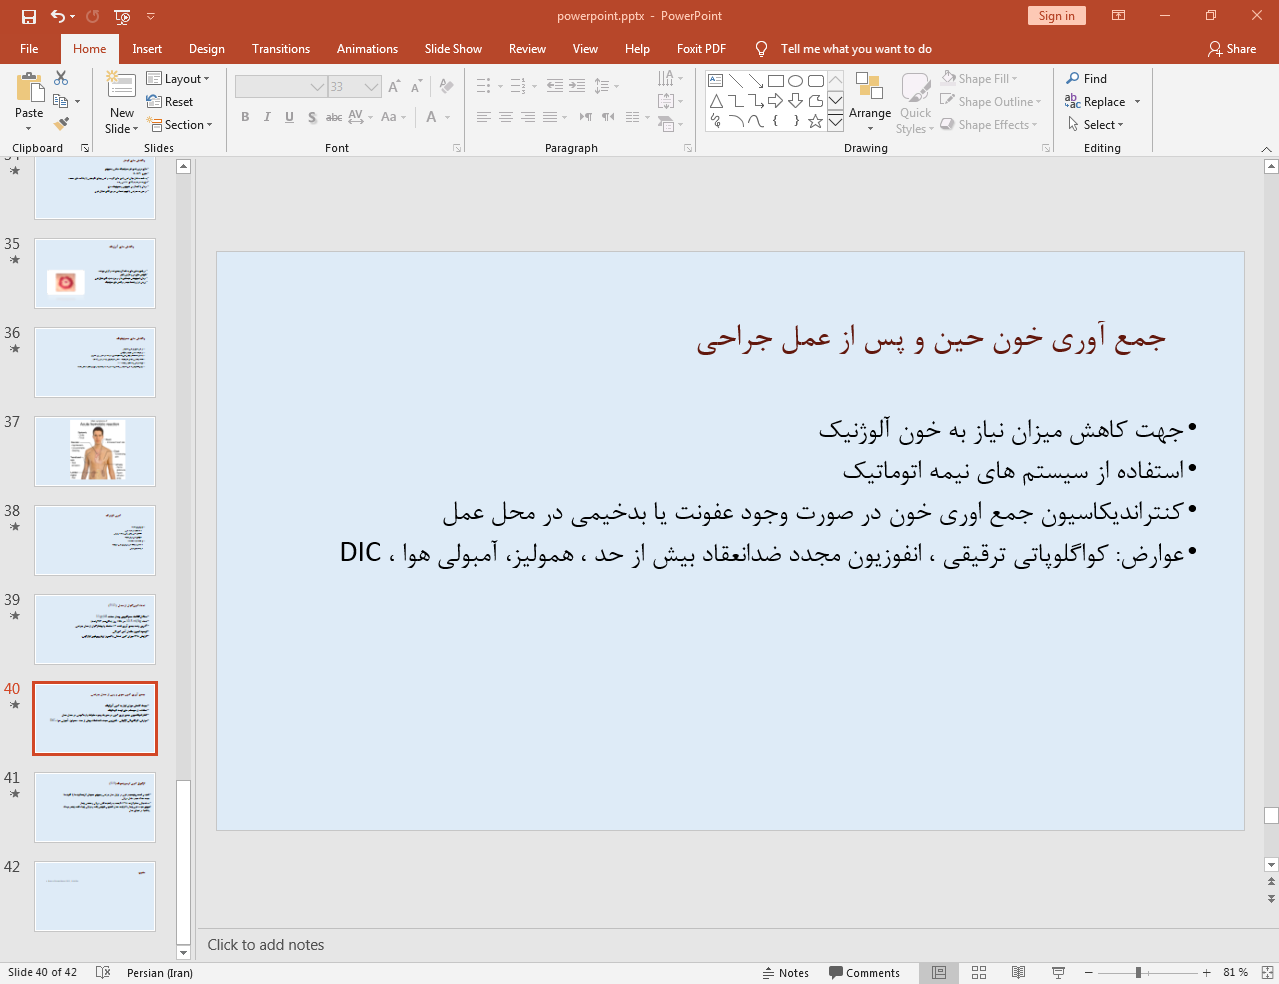Decrease list indent level
The height and width of the screenshot is (984, 1279).
[x=555, y=86]
